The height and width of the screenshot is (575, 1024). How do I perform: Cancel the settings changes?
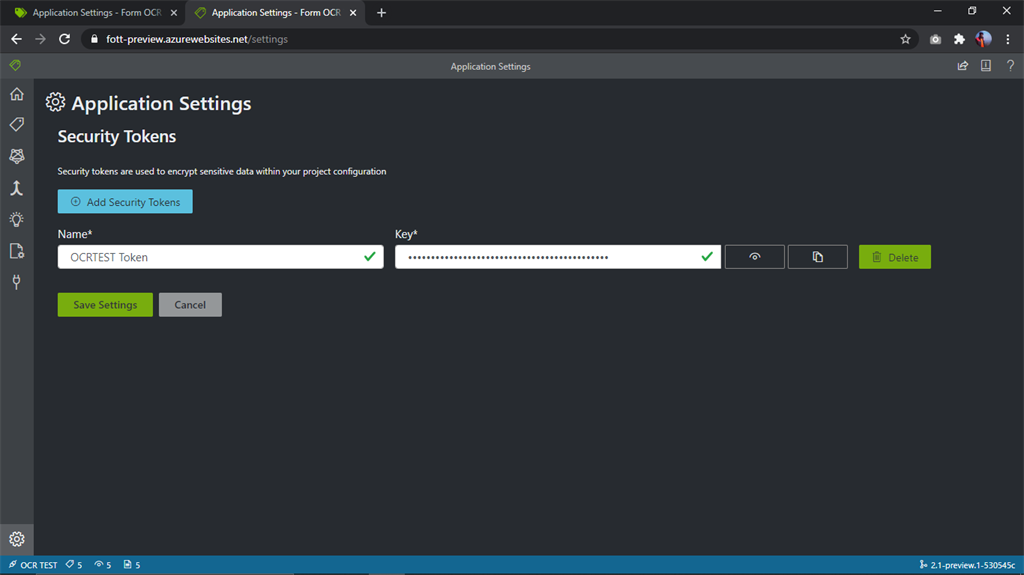[190, 304]
